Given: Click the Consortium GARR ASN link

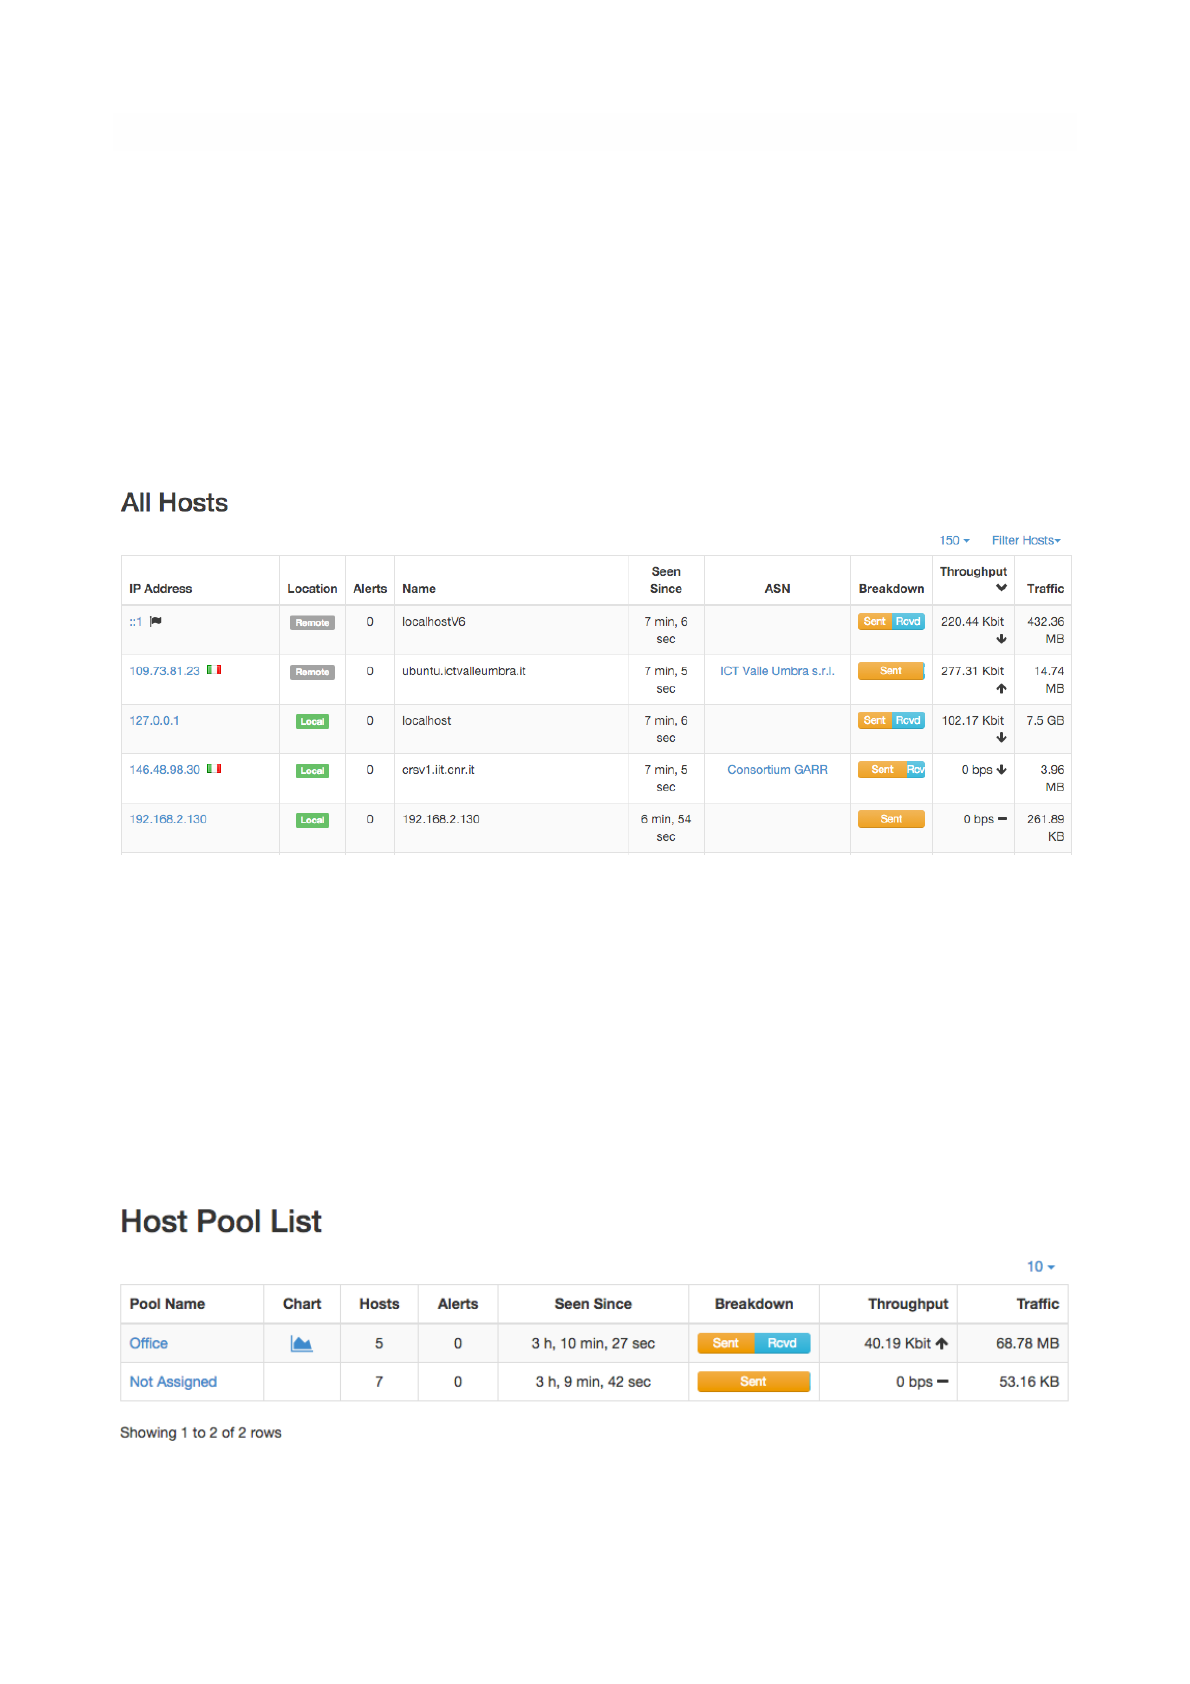Looking at the screenshot, I should coord(777,770).
